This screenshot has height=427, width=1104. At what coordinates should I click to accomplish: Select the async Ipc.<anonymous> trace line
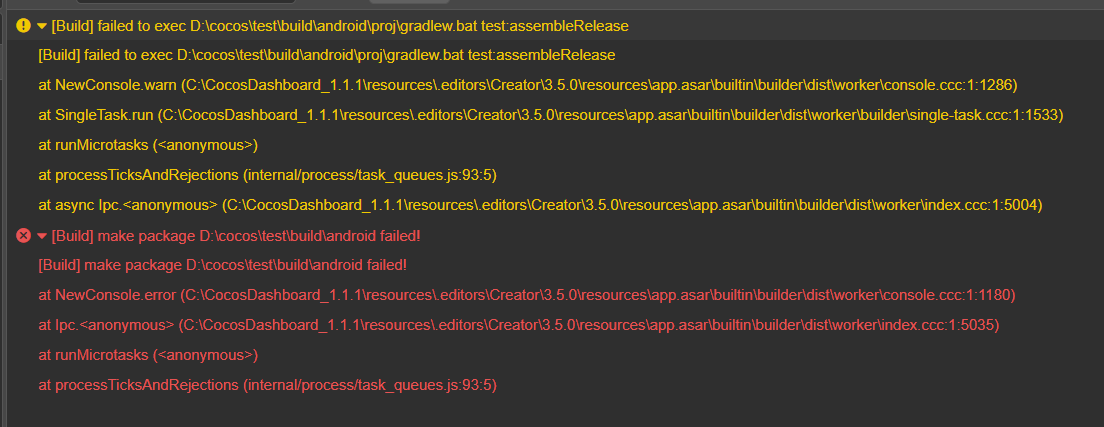coord(540,205)
